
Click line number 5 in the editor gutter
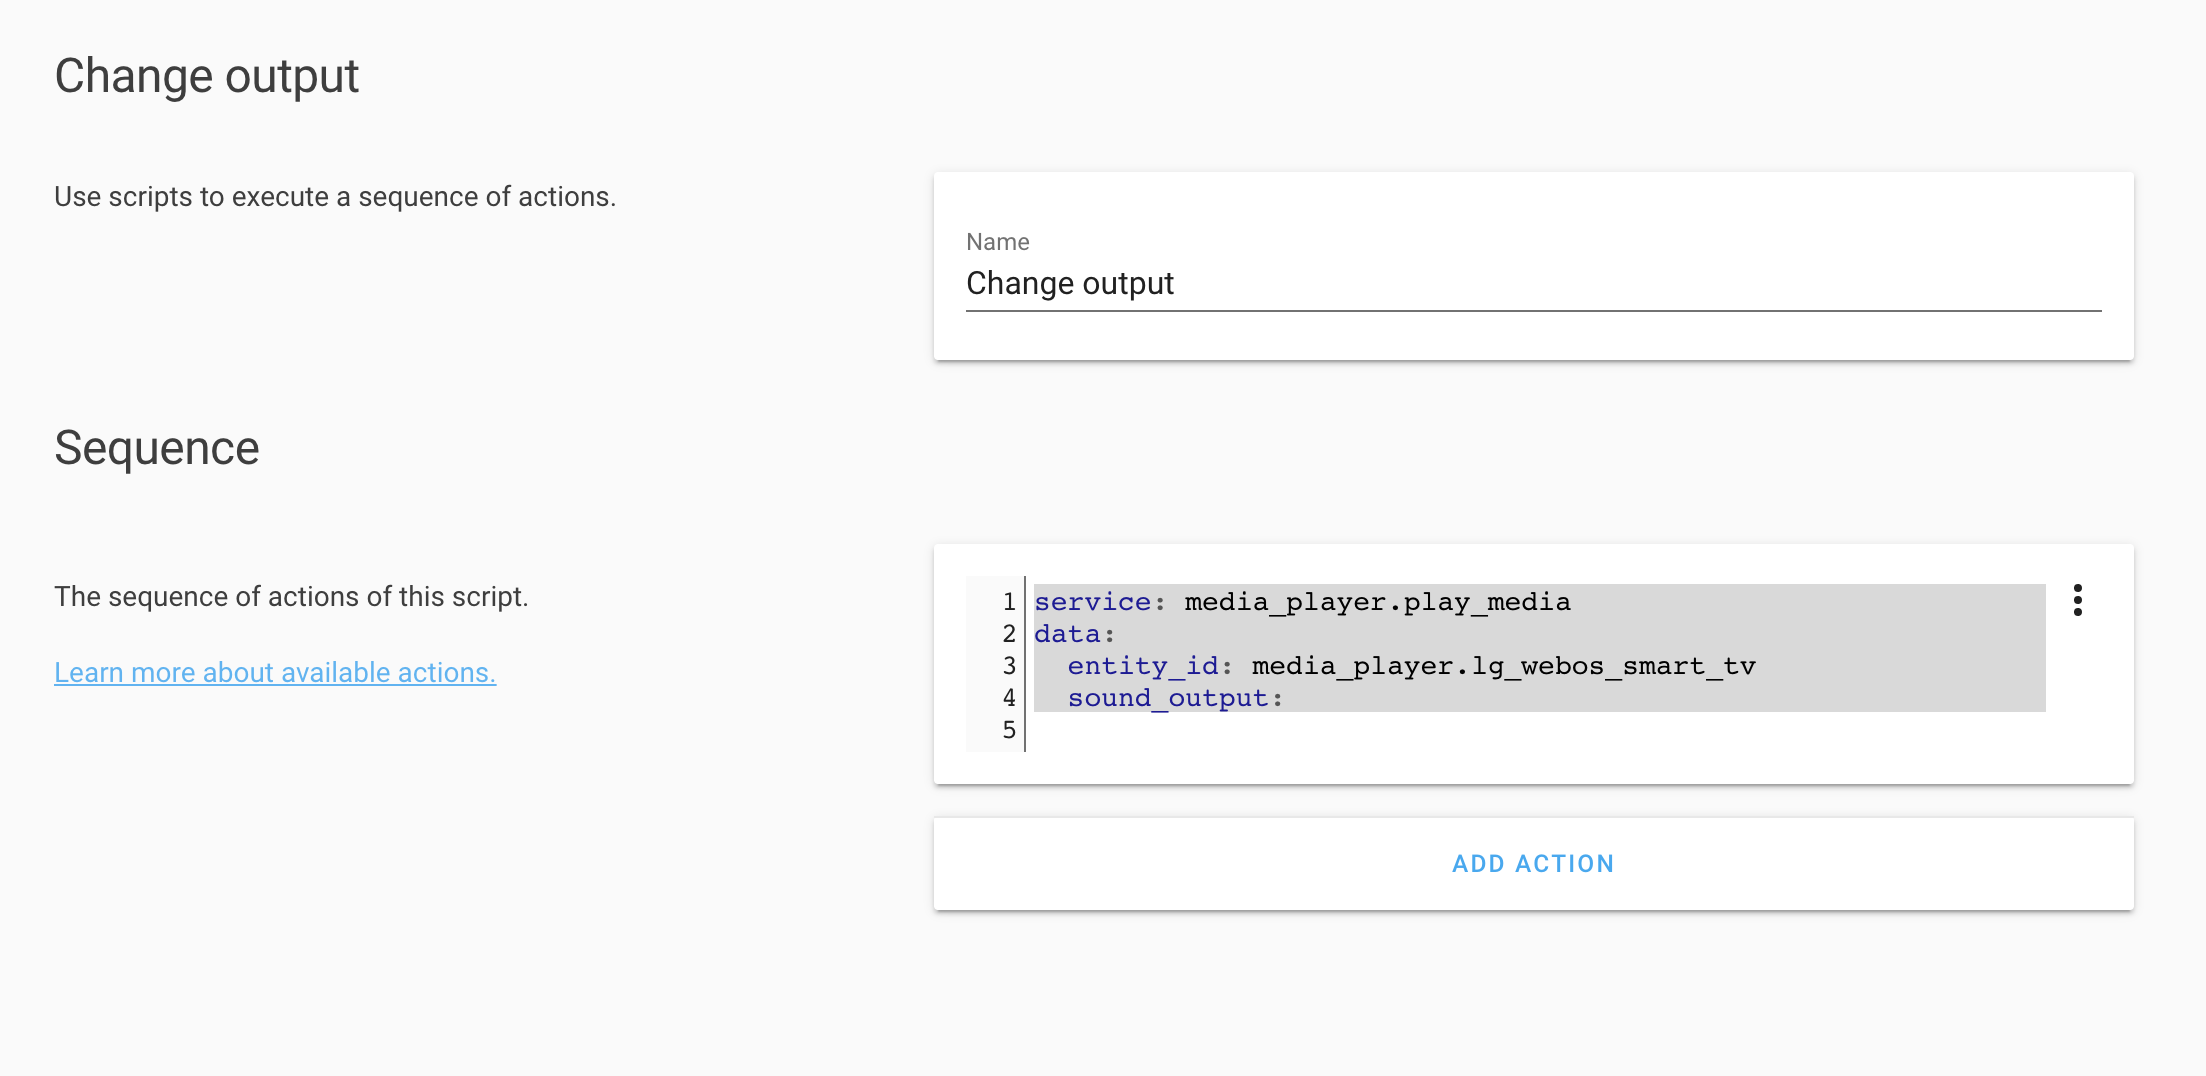(x=1009, y=730)
